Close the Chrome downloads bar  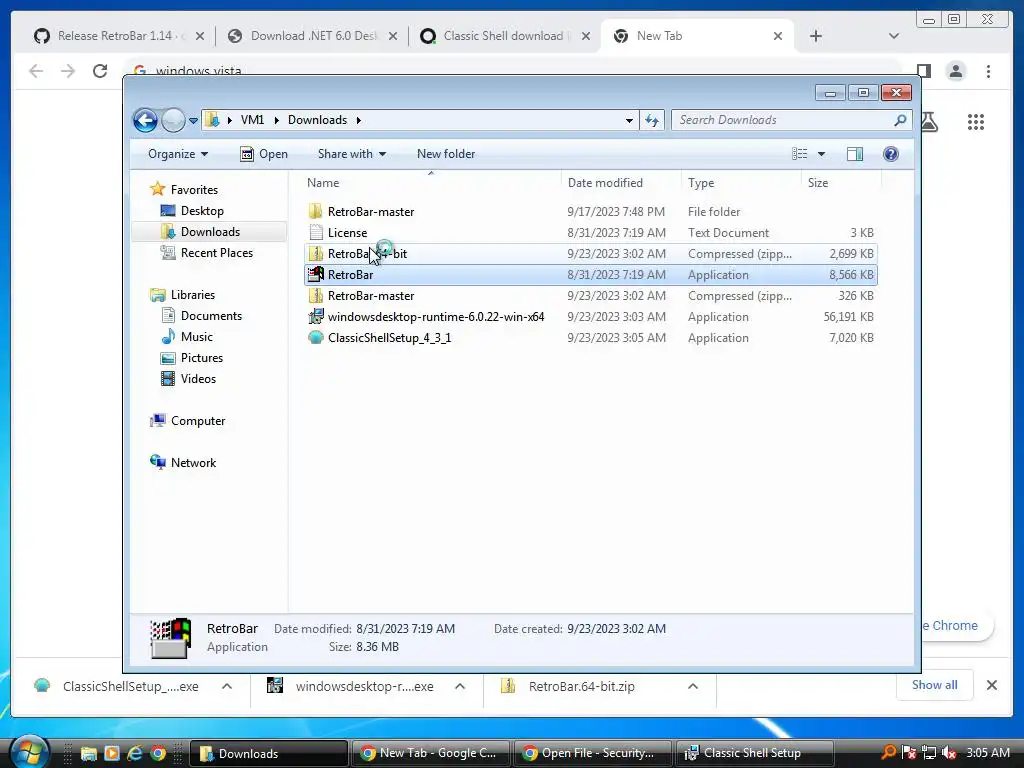tap(992, 685)
